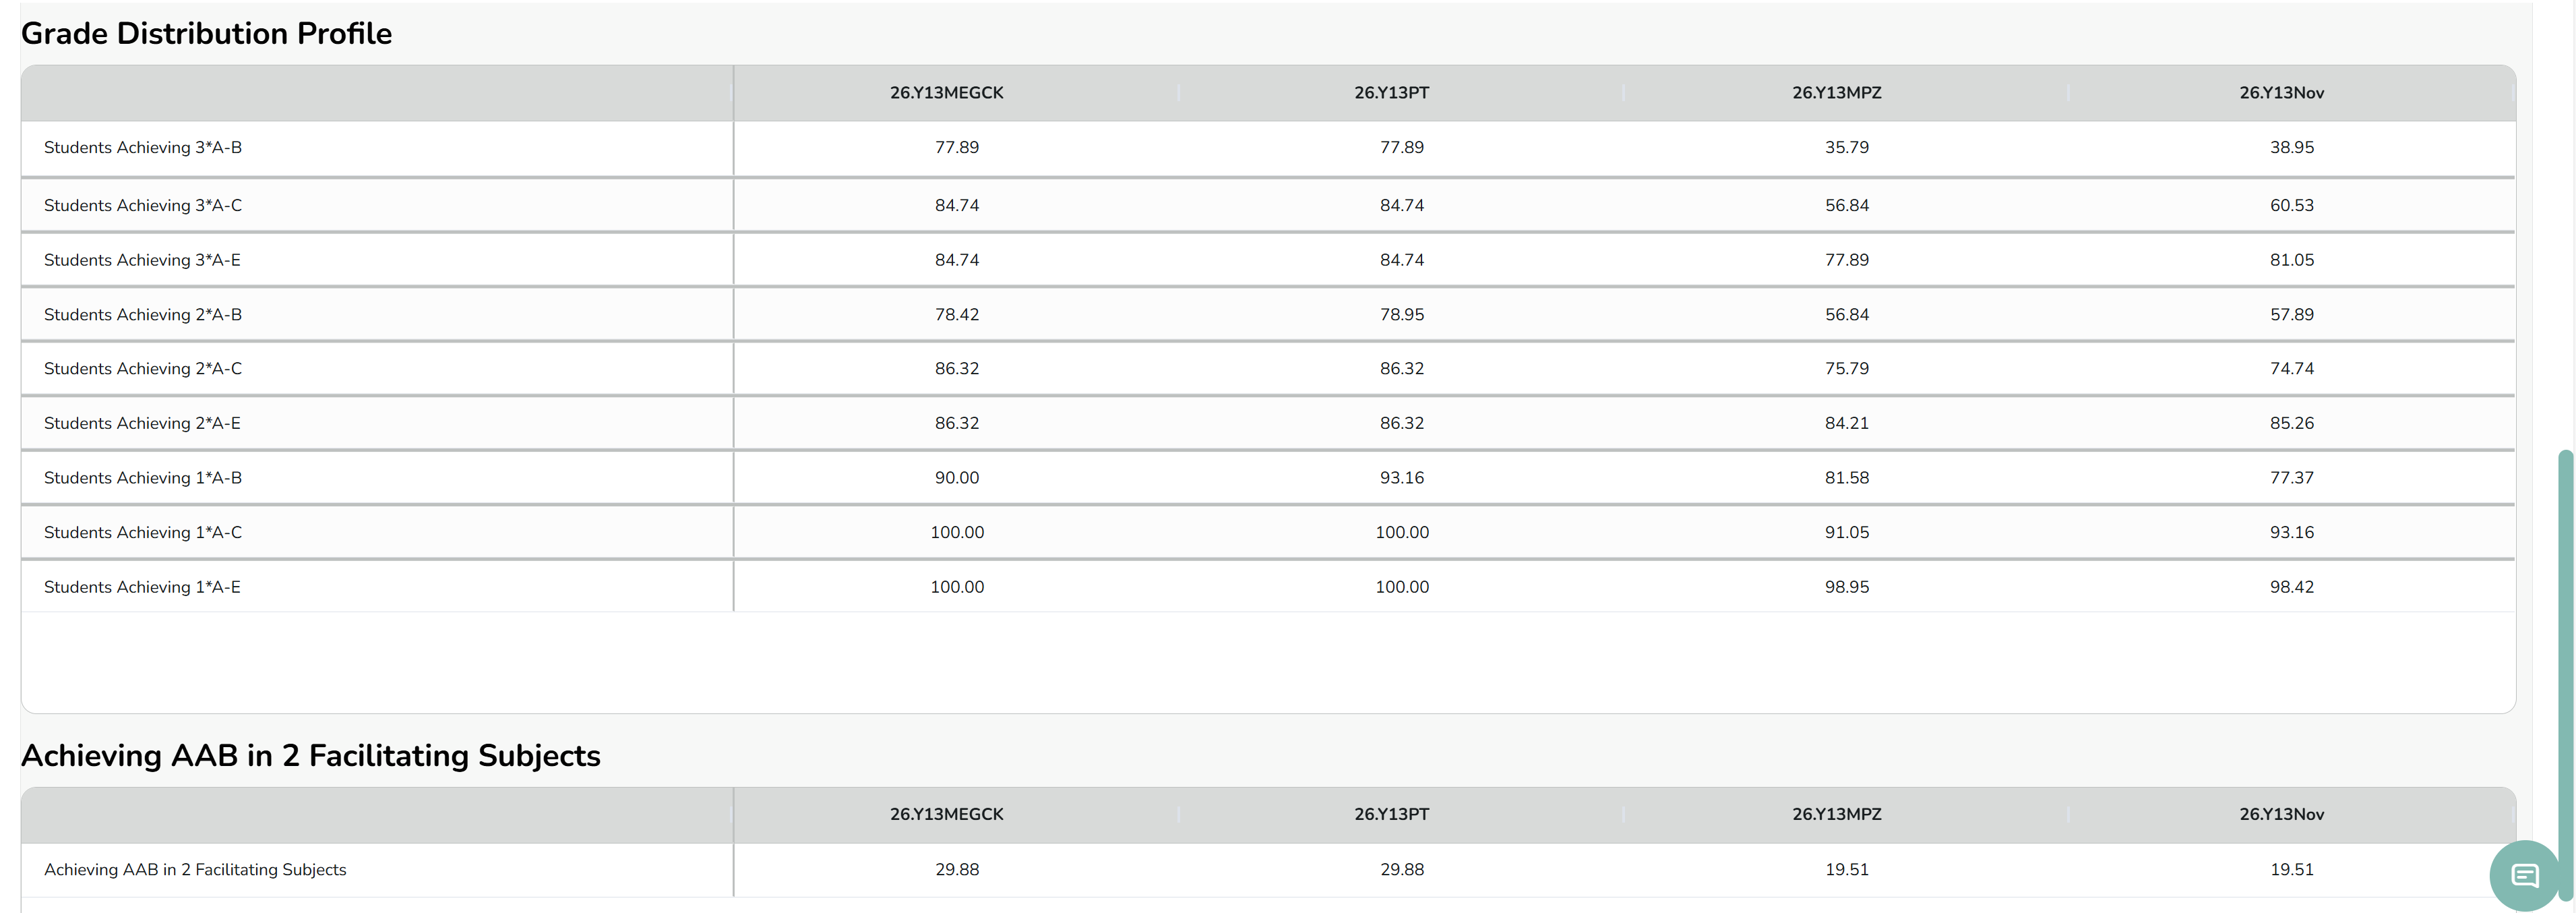Screen dimensions: 2576x913
Task: Click the 93.16 value for 1*A-B under 26.Y13PT
Action: (x=1401, y=478)
